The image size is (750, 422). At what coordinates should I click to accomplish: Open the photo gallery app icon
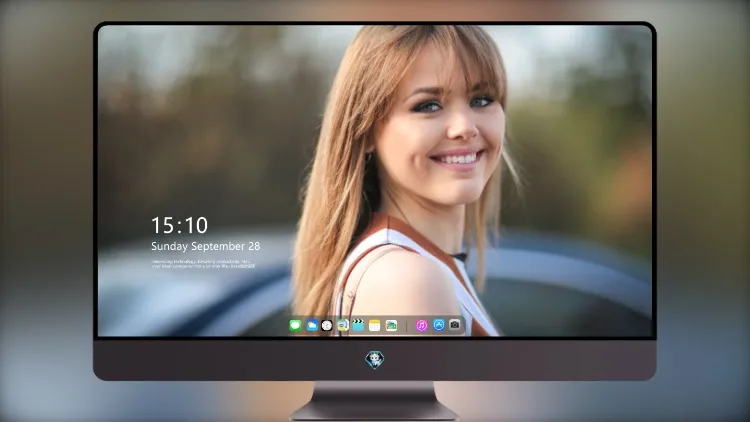click(391, 326)
